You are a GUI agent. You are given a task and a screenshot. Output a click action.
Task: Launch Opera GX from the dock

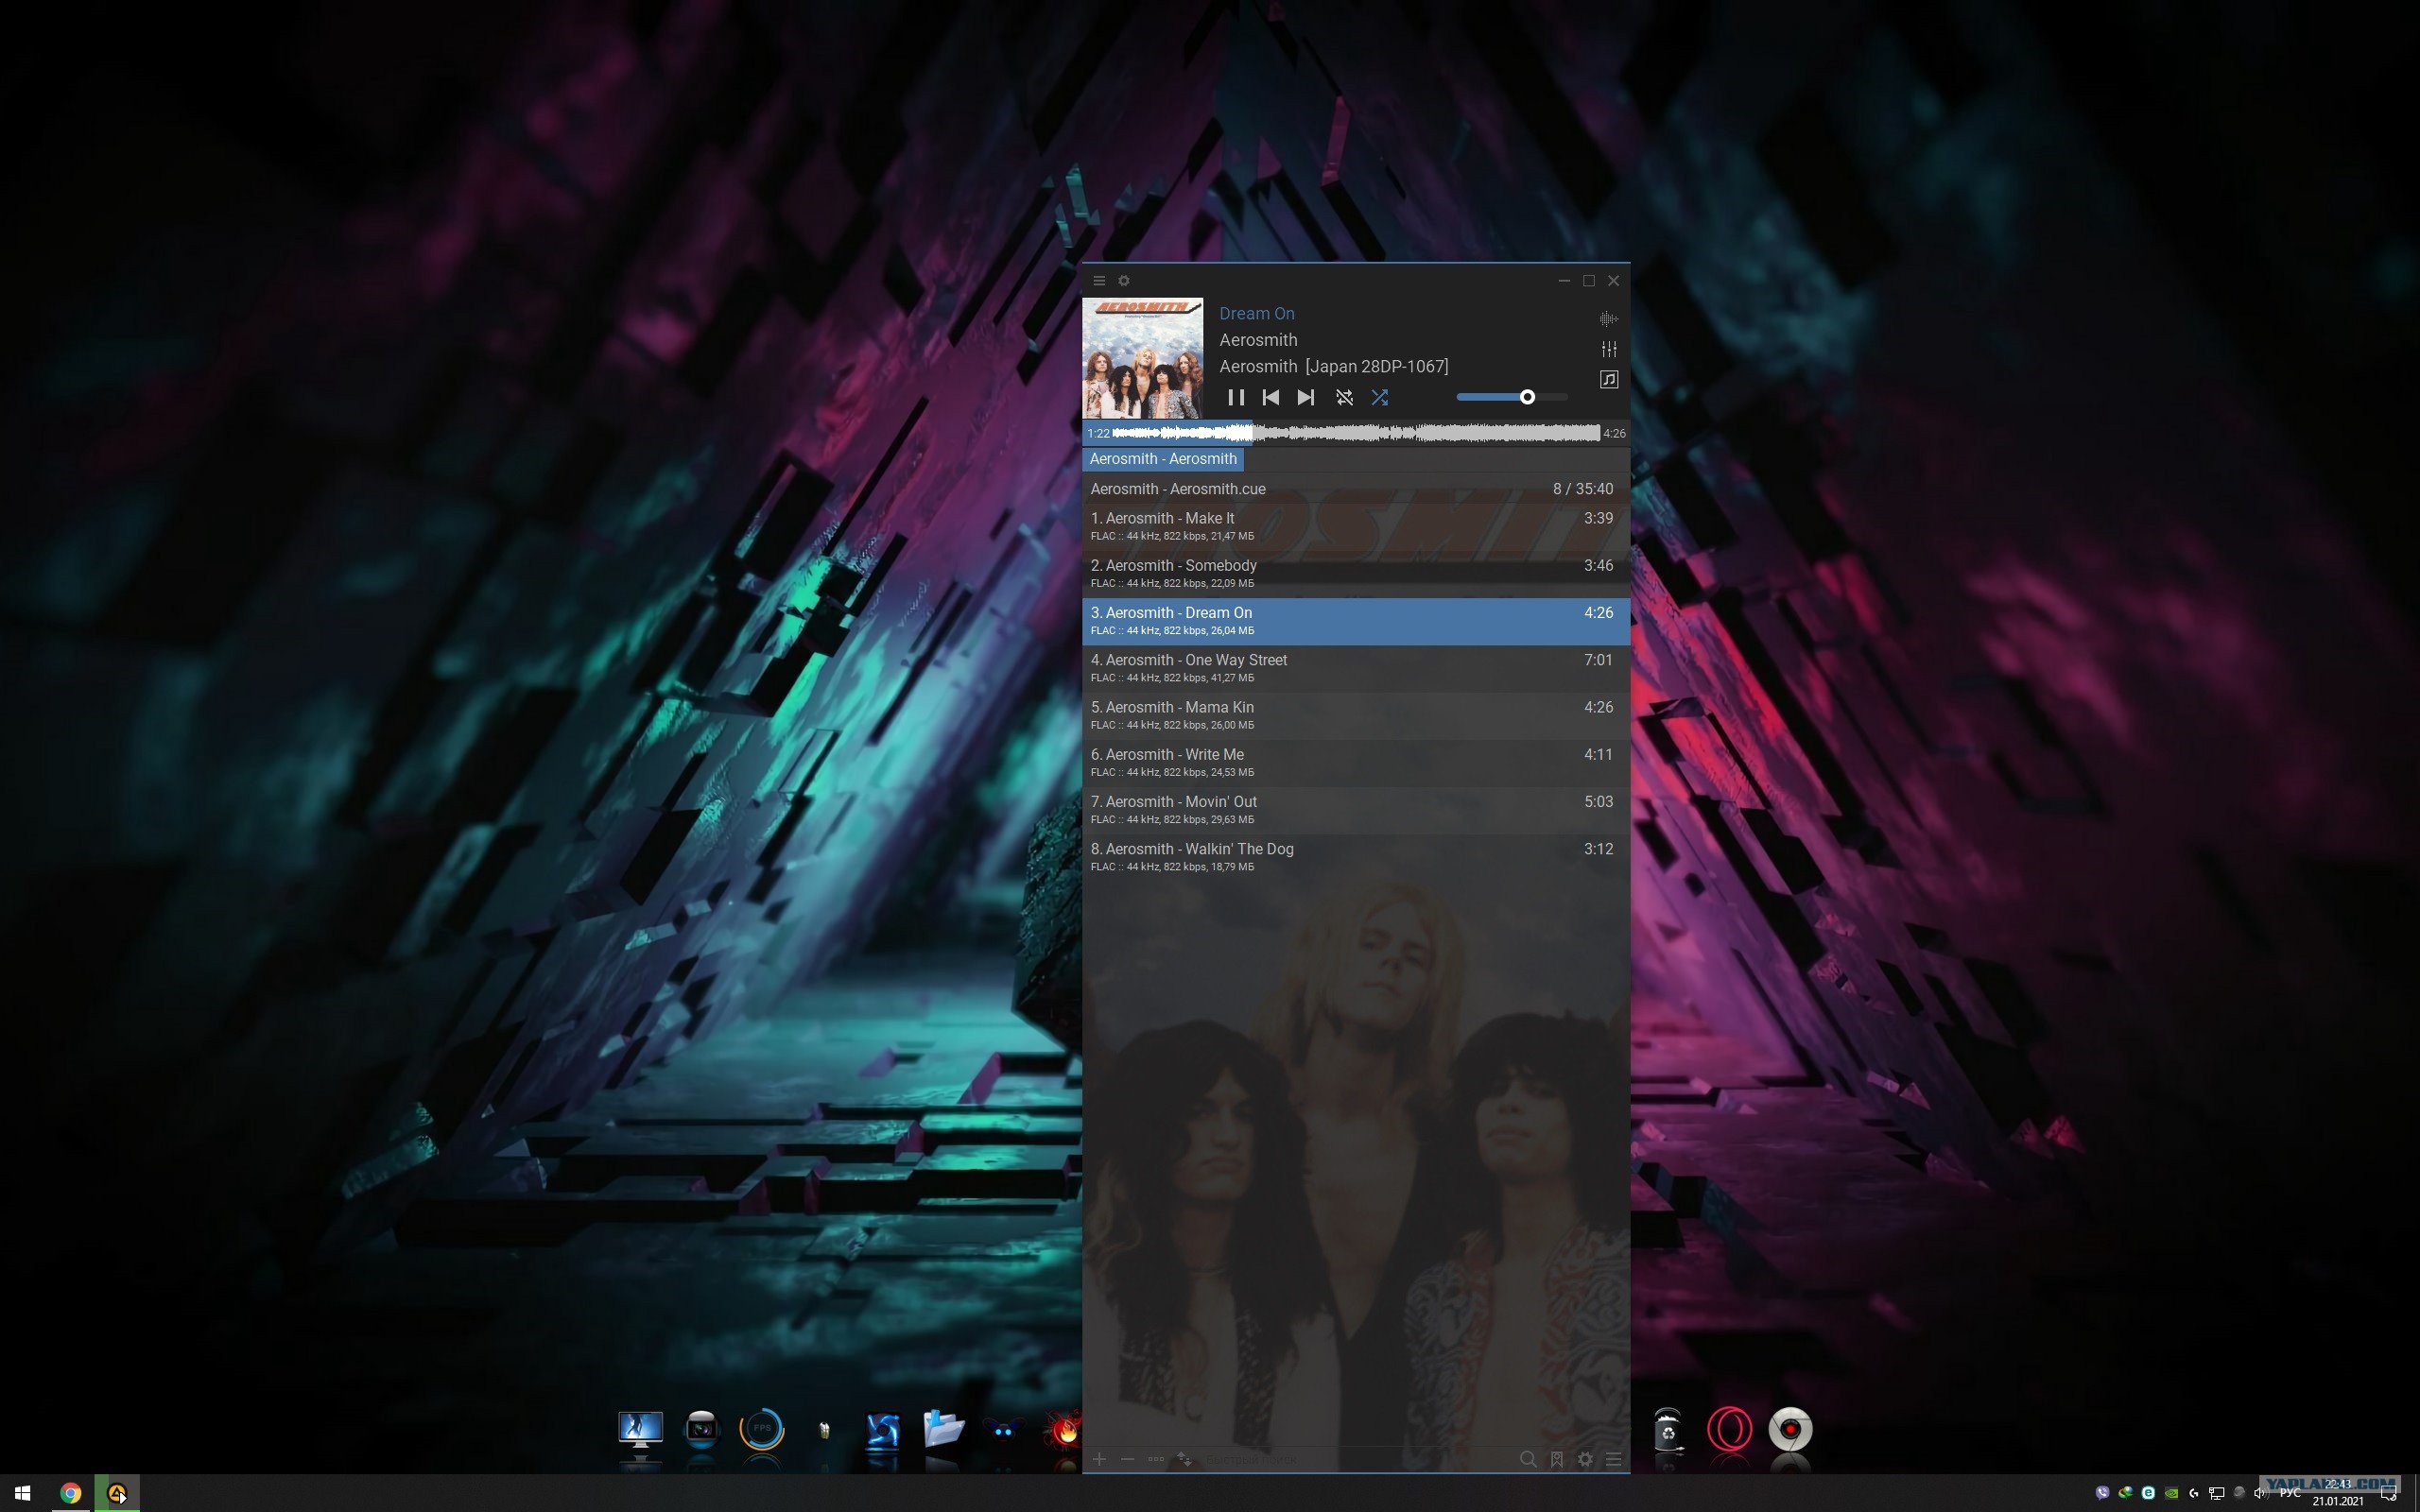(x=1729, y=1429)
